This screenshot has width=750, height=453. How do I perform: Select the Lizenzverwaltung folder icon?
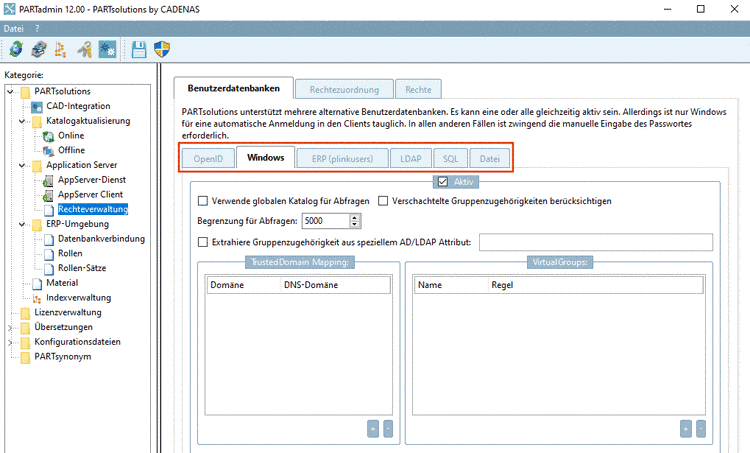tap(25, 313)
